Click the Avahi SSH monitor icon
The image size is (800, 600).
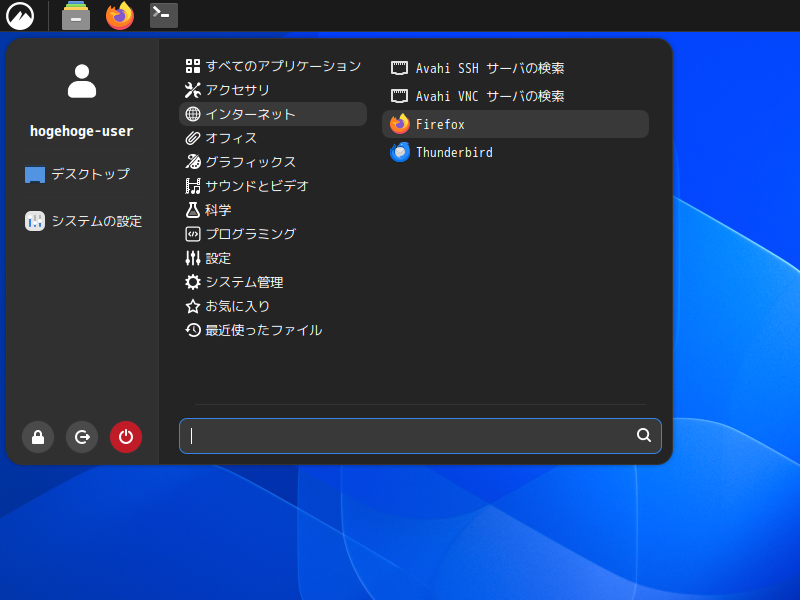pyautogui.click(x=399, y=68)
